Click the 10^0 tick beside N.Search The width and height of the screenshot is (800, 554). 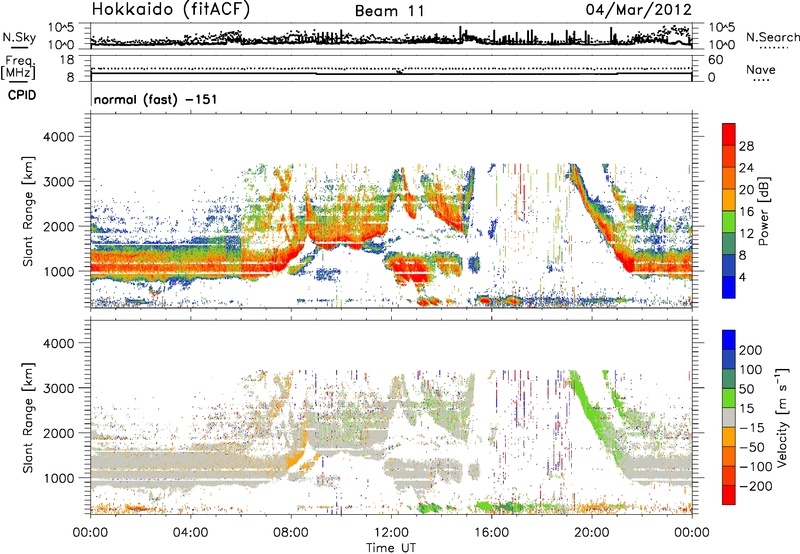pos(722,45)
